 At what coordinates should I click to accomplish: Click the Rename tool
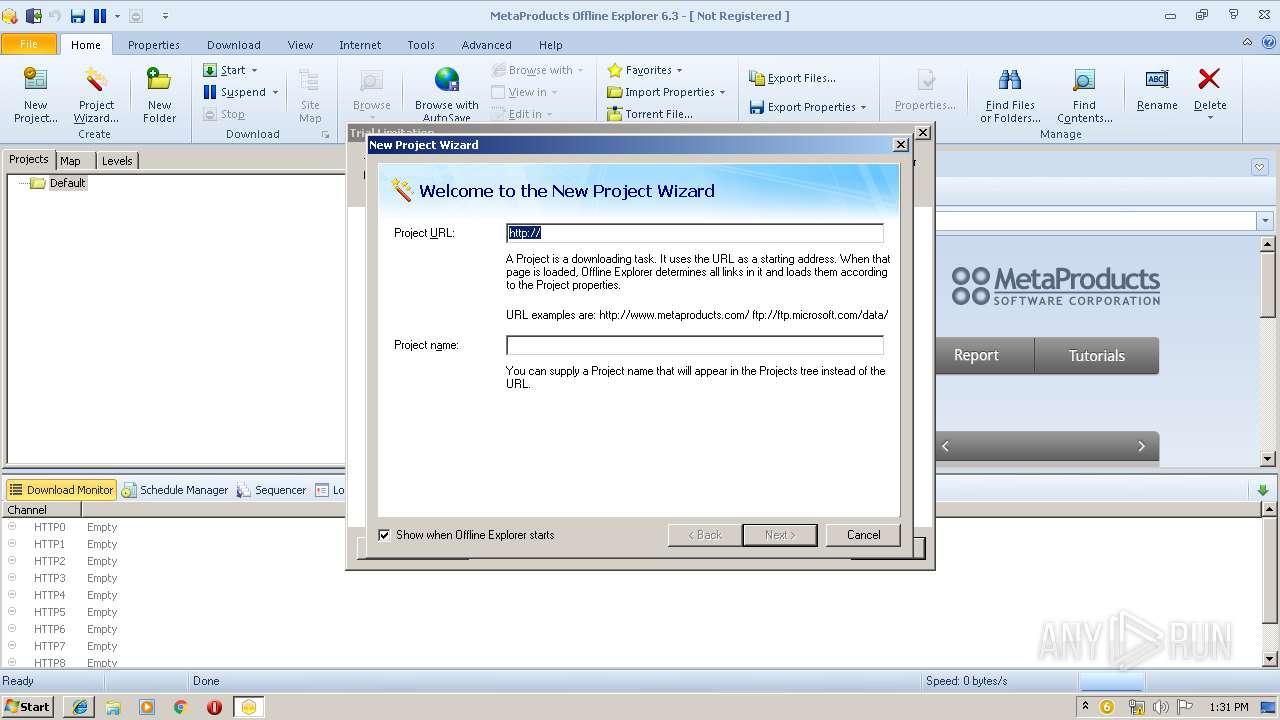coord(1157,90)
